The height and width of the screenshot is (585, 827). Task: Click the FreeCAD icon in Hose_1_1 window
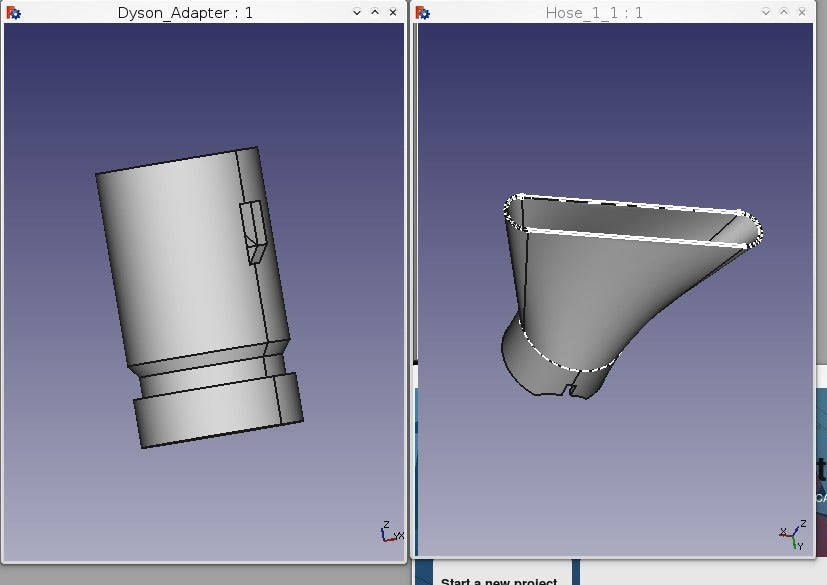coord(423,13)
